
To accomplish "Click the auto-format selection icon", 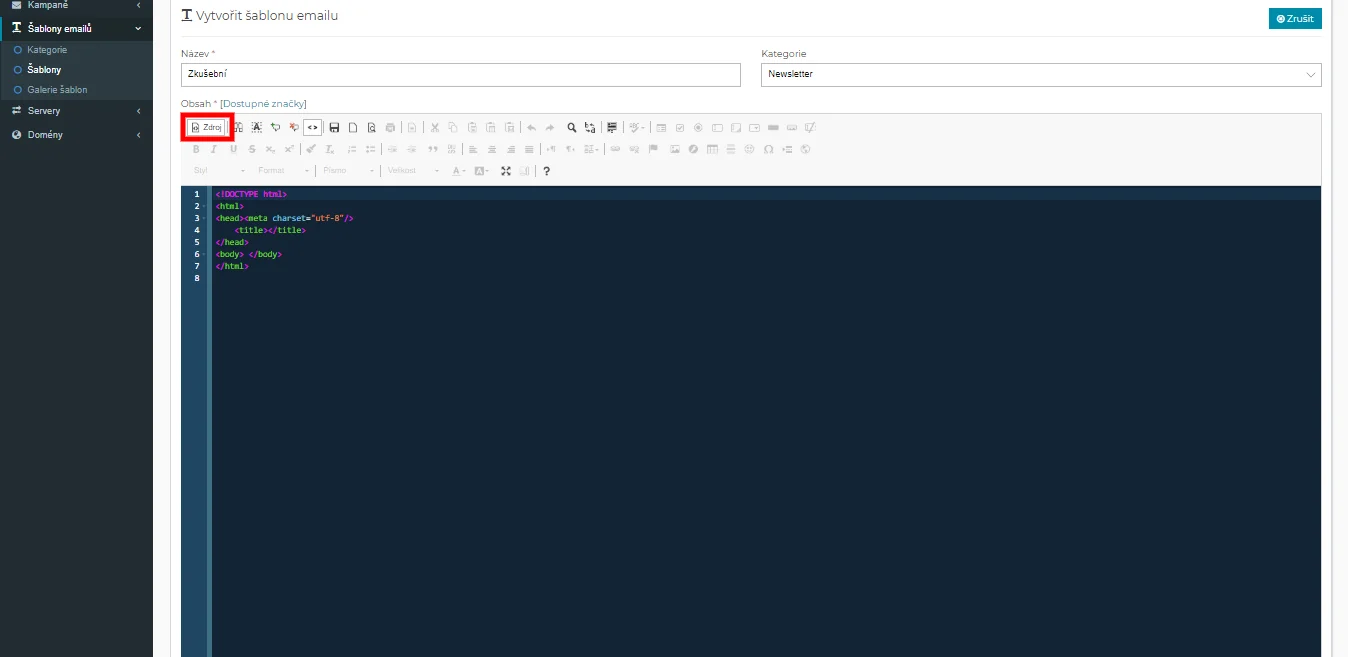I will coord(257,127).
